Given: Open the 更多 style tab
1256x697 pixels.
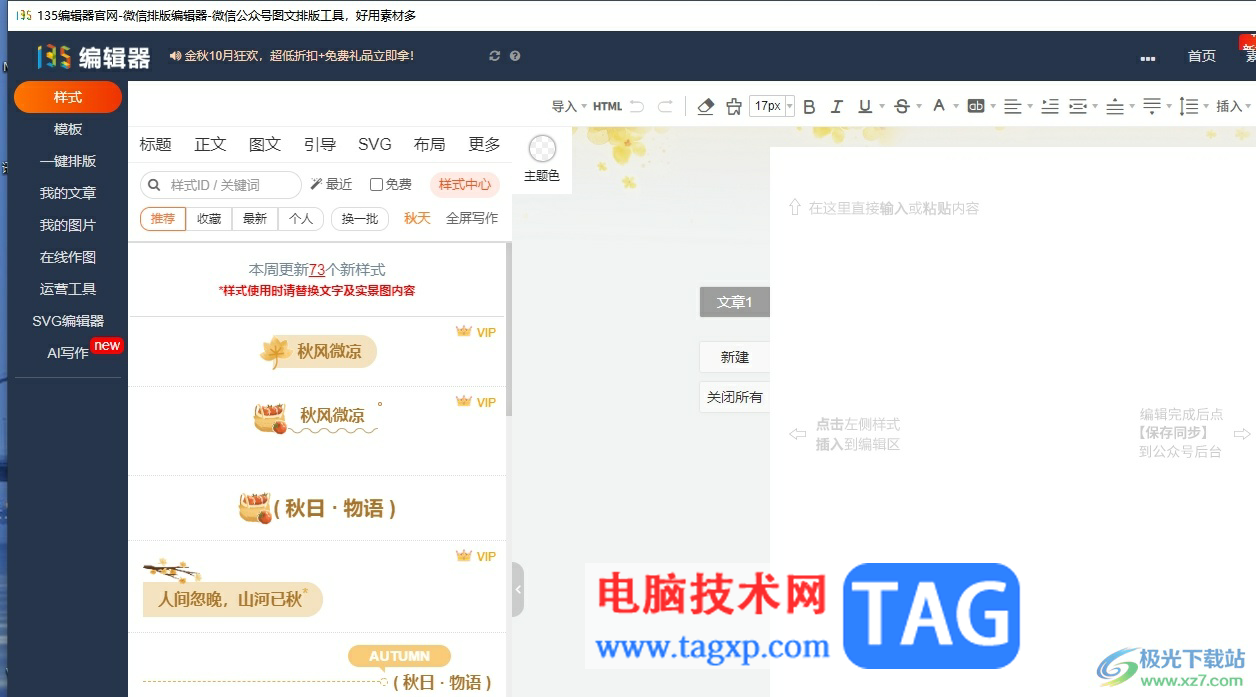Looking at the screenshot, I should (x=484, y=144).
